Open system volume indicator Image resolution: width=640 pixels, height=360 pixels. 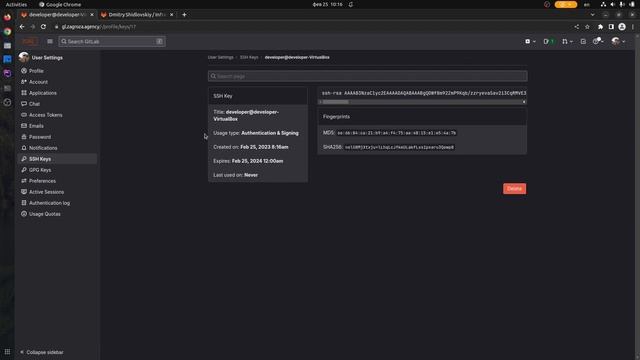point(613,4)
